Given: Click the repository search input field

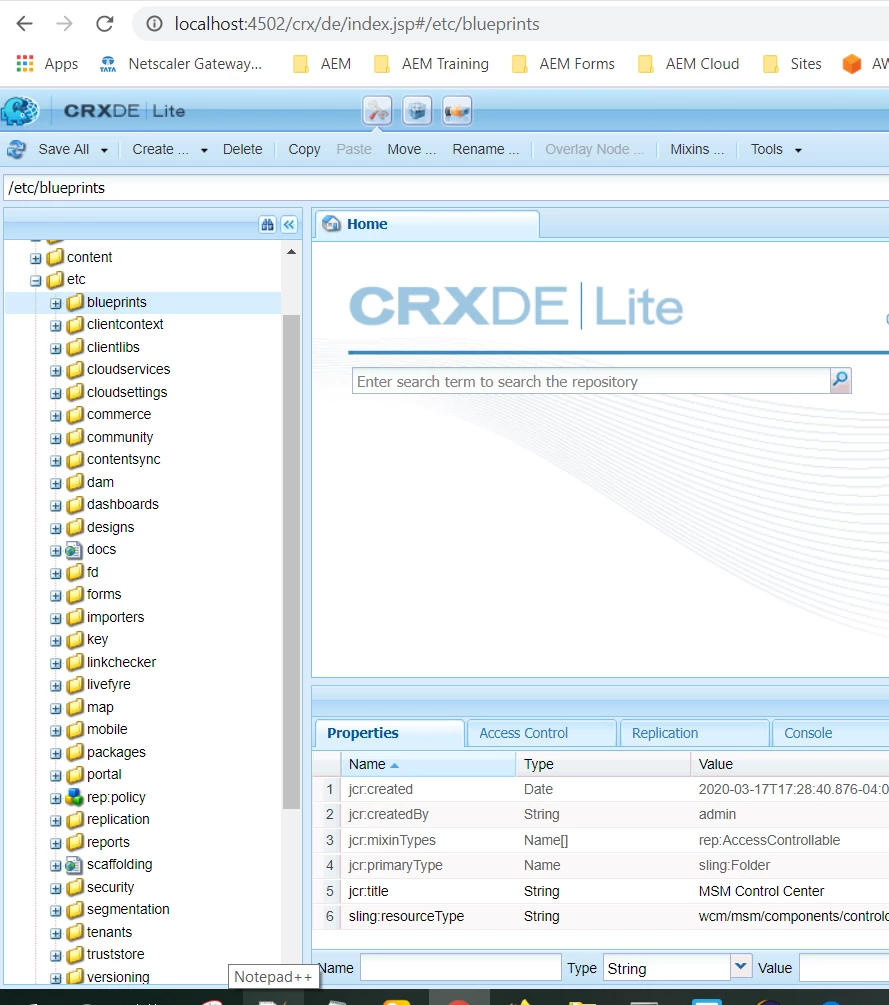Looking at the screenshot, I should click(x=590, y=381).
